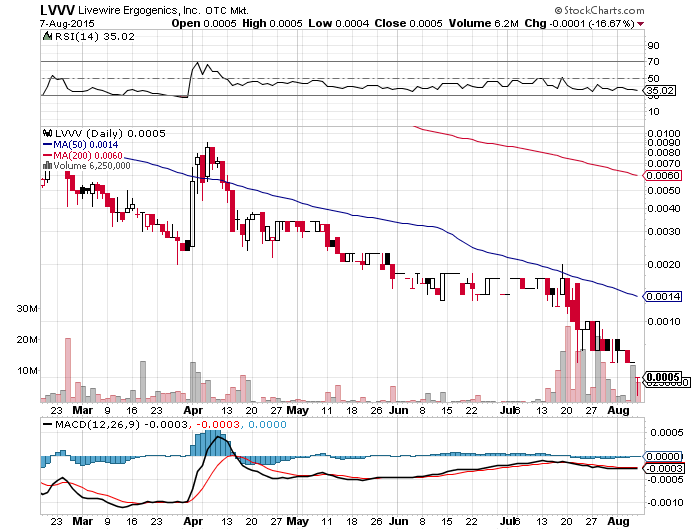Image resolution: width=700 pixels, height=530 pixels.
Task: Click the MA(200) 0.0060 red legend
Action: 83,155
